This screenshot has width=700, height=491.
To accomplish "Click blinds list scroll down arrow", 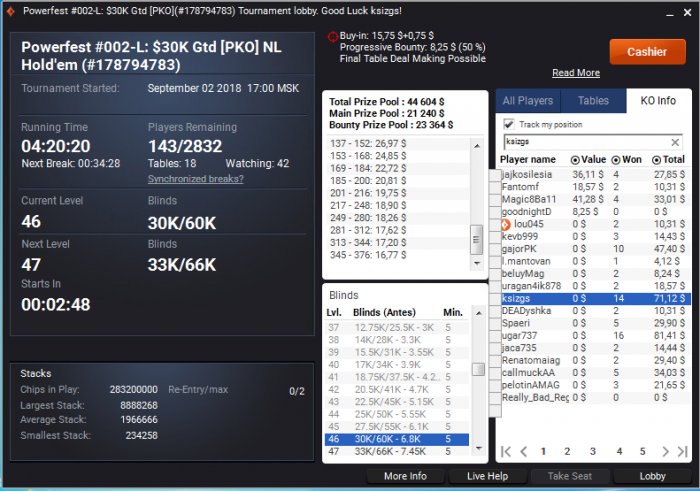I will [478, 448].
